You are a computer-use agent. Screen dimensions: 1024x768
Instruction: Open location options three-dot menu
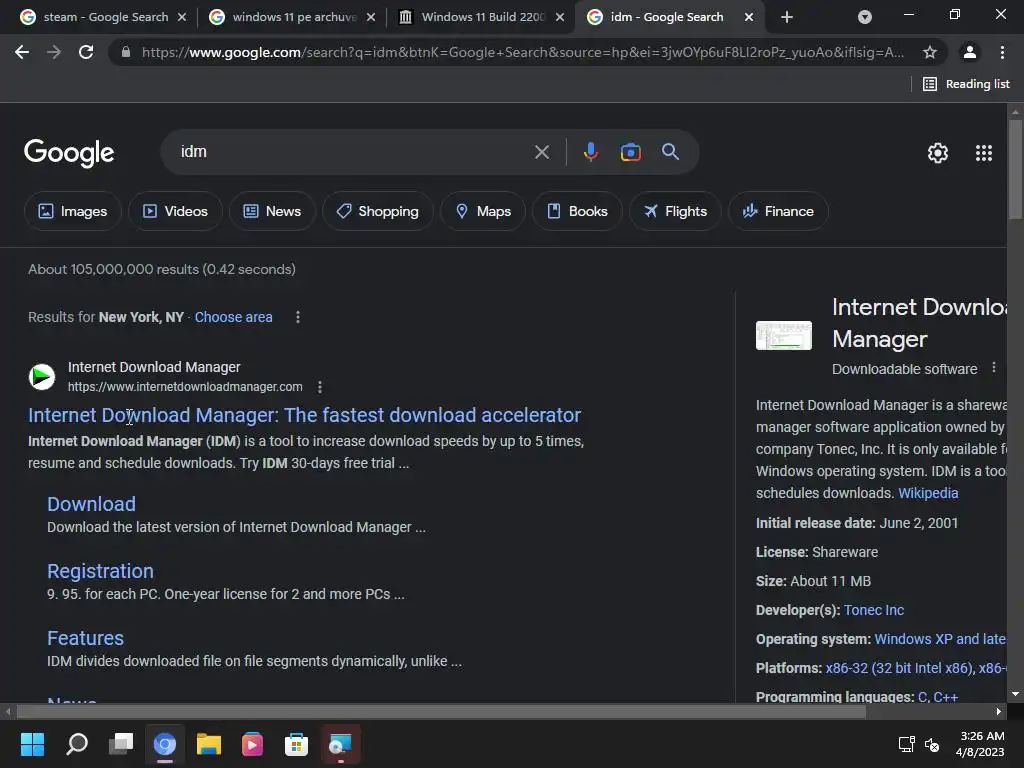click(298, 317)
